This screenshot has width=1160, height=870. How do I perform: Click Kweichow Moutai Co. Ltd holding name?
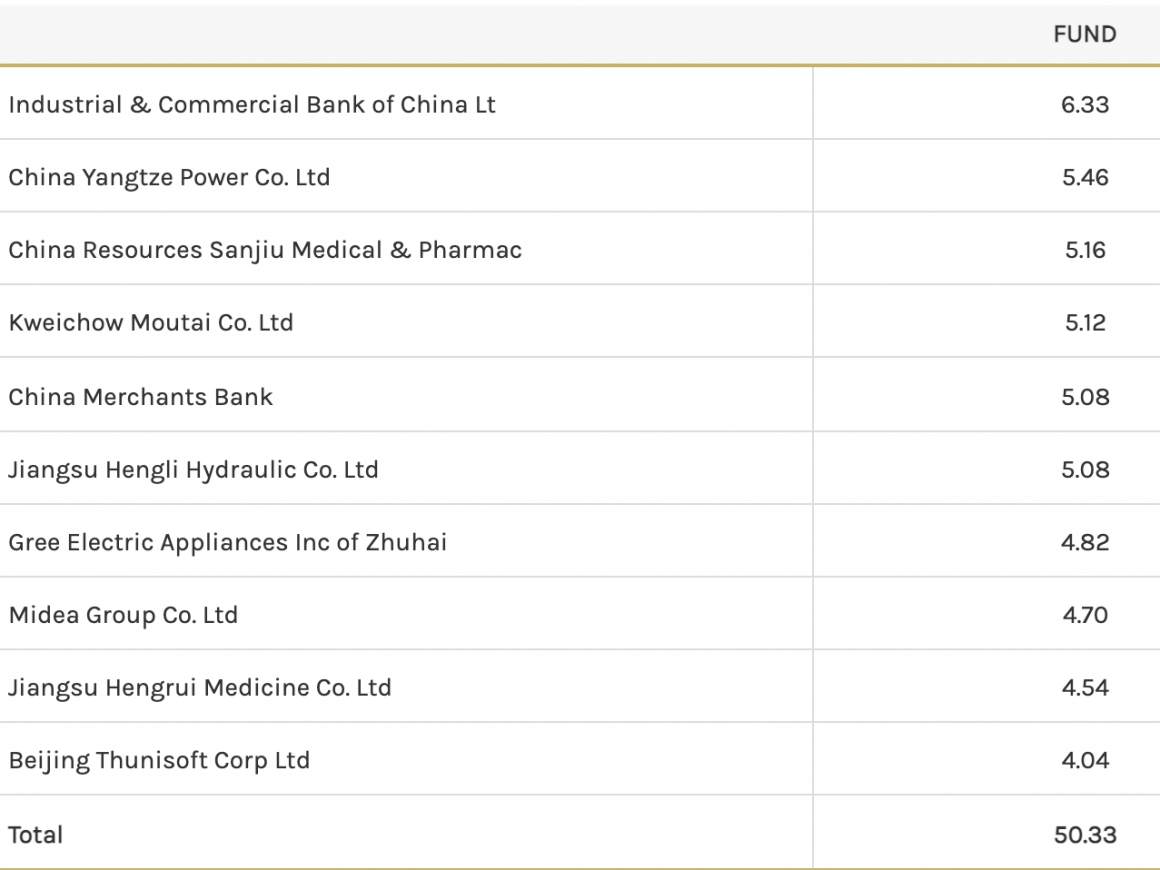151,323
